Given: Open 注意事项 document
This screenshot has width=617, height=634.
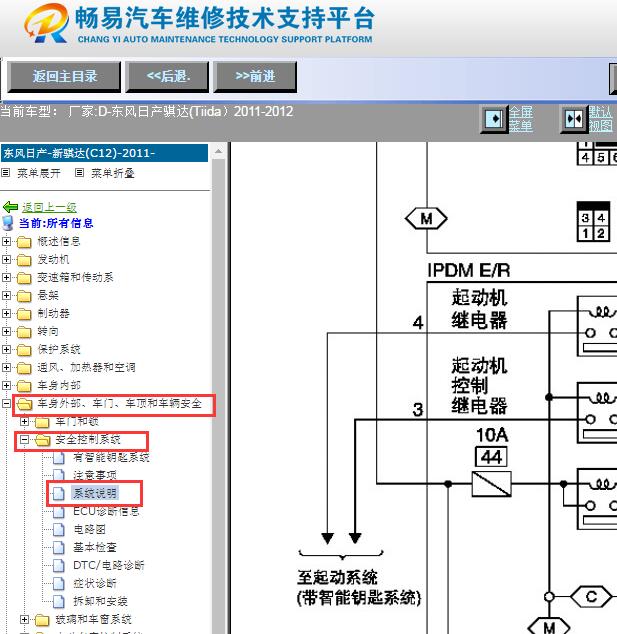Looking at the screenshot, I should click(x=95, y=475).
